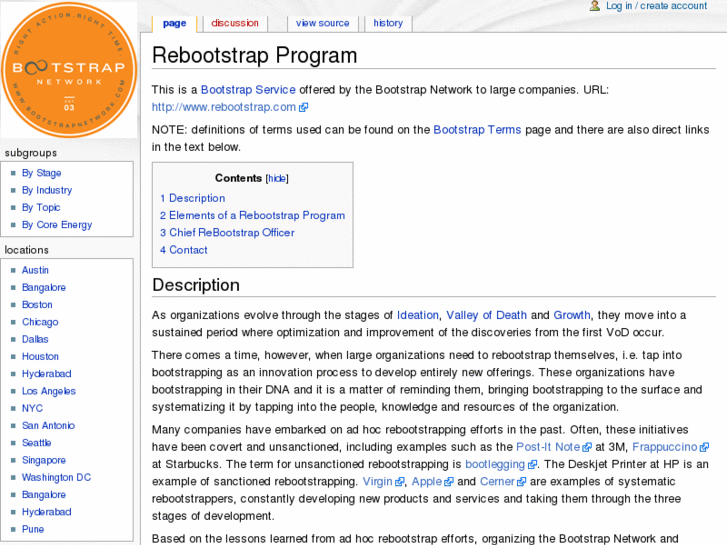Click the Description section heading
727x545 pixels.
tap(196, 285)
